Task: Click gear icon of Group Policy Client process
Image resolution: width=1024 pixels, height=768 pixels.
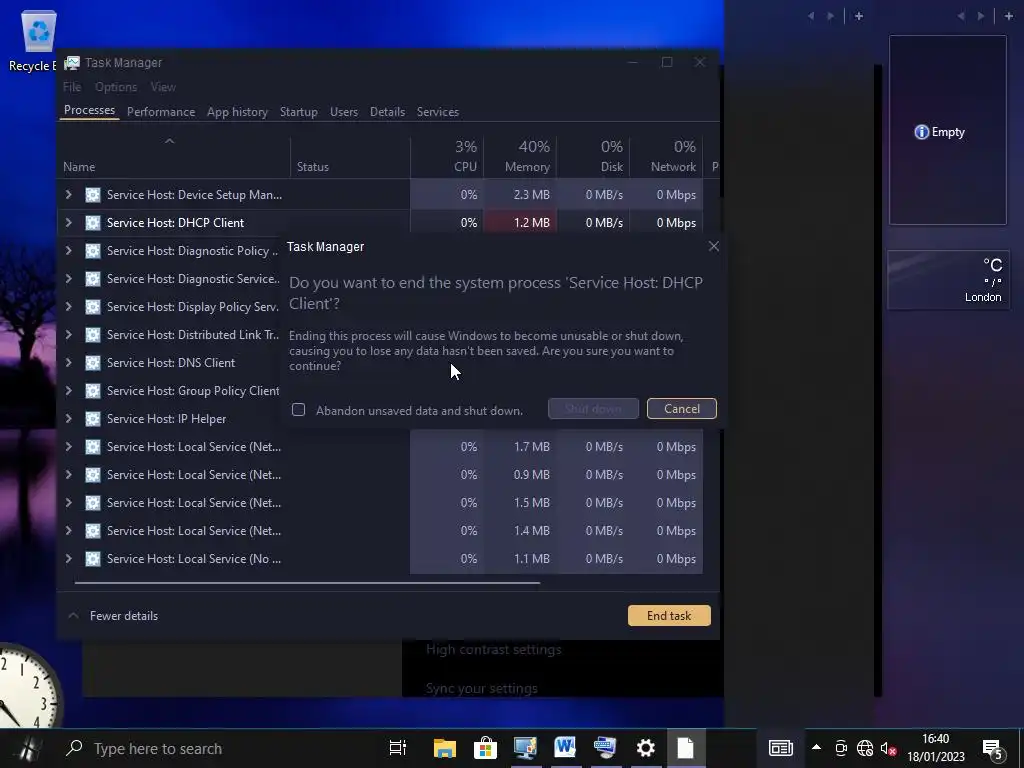Action: [93, 391]
